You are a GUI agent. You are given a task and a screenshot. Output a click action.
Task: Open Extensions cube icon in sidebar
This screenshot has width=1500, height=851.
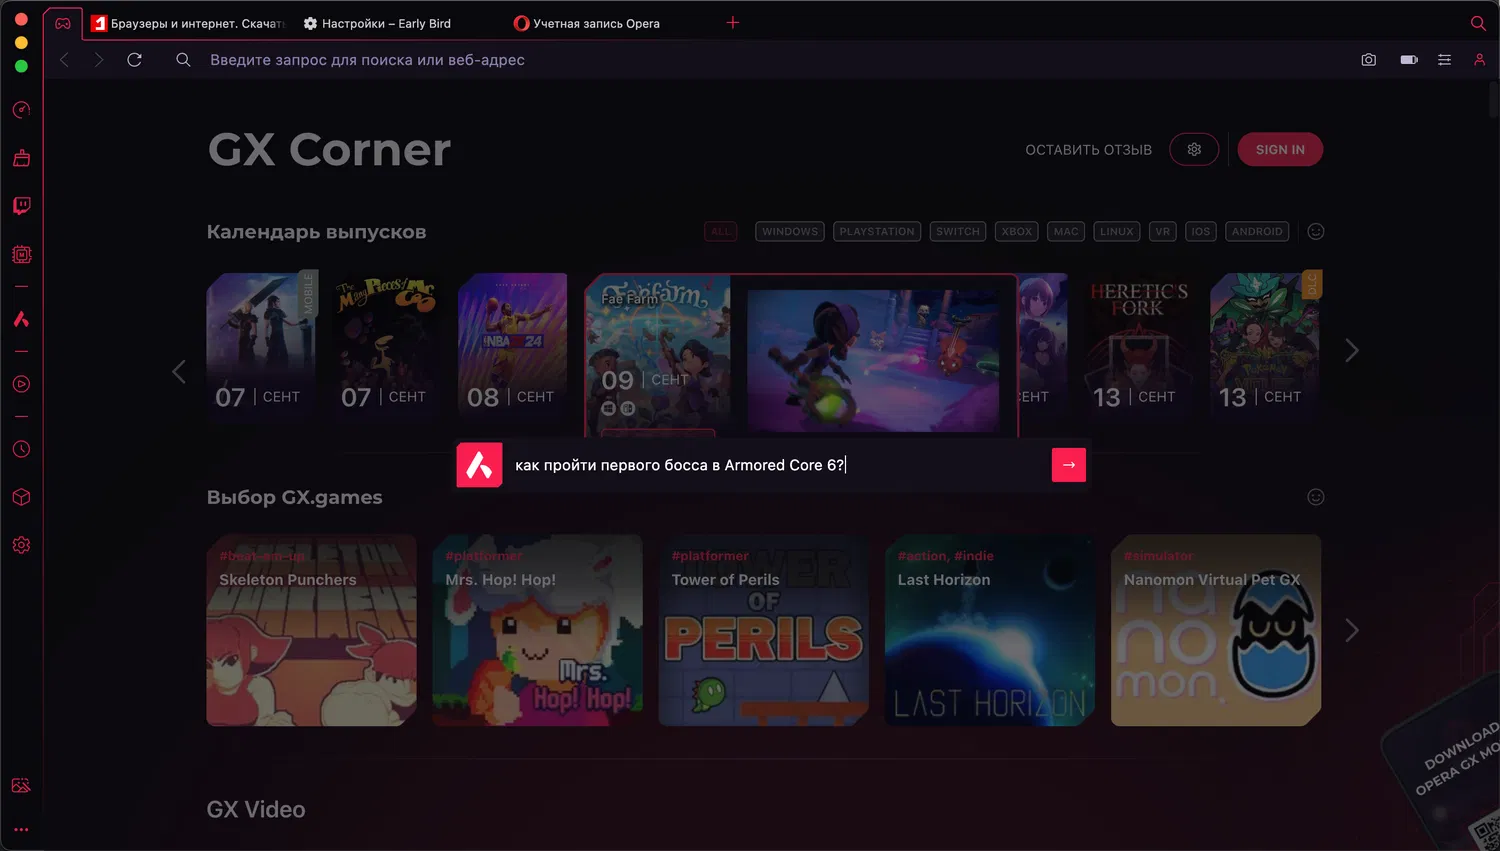(x=21, y=497)
